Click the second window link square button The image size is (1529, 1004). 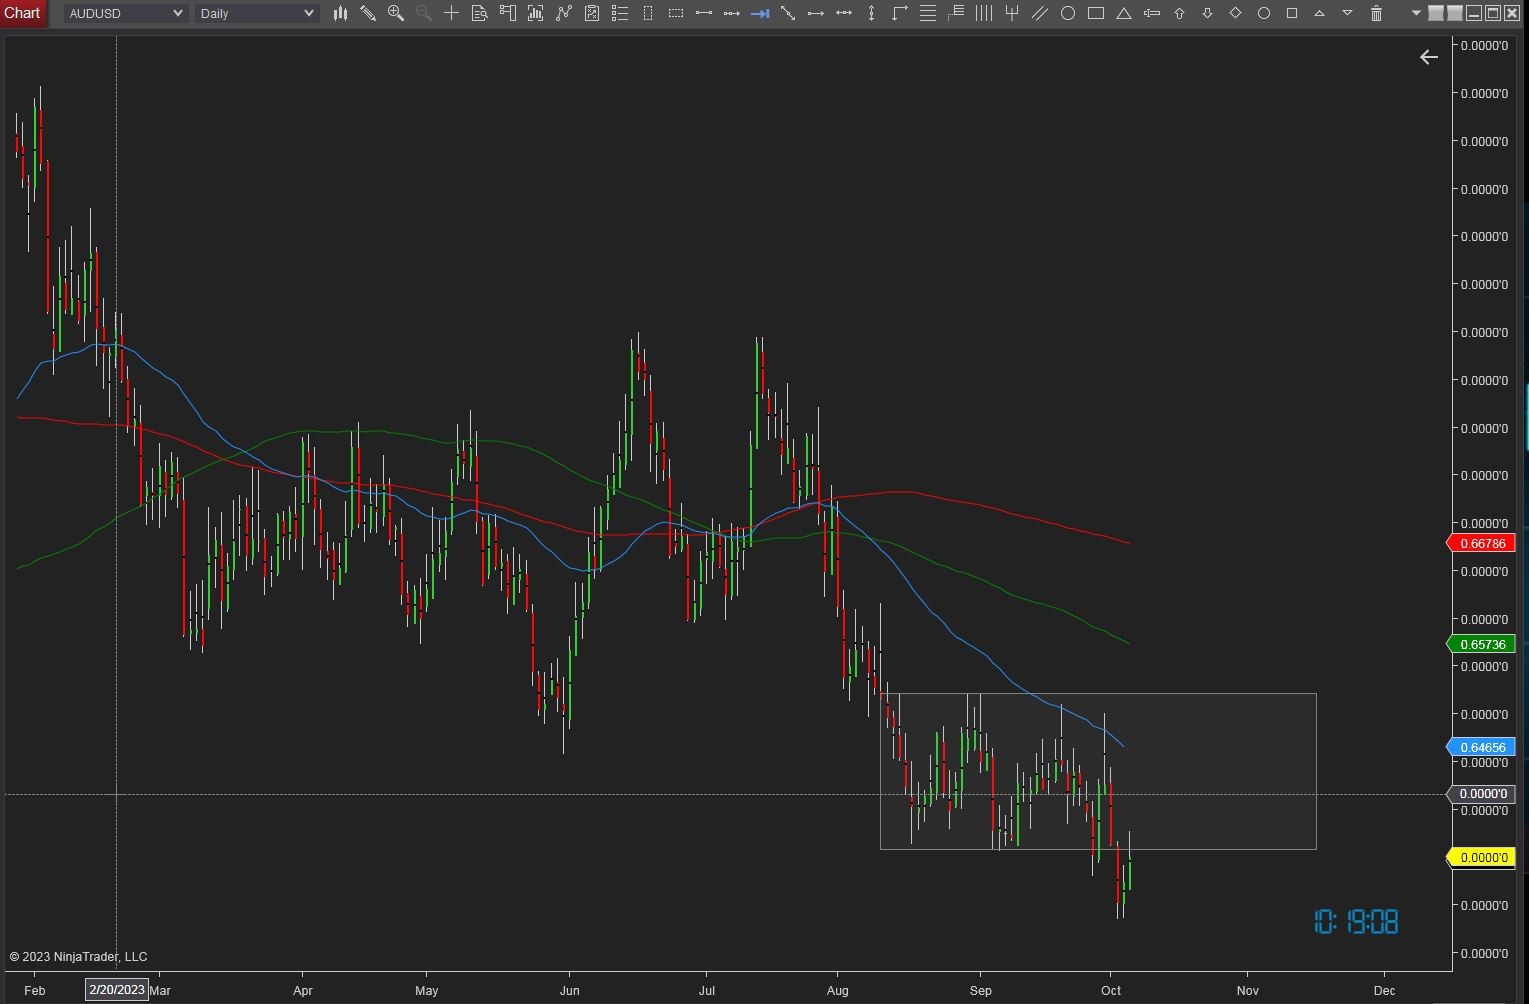1455,13
